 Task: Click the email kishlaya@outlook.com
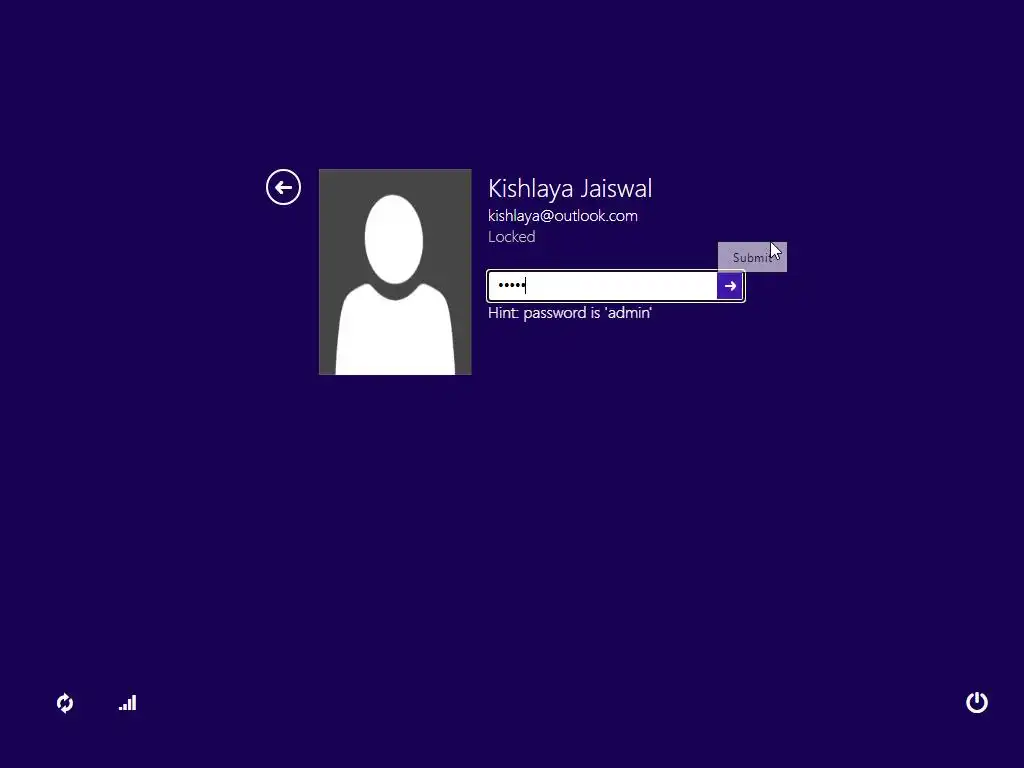pyautogui.click(x=563, y=216)
